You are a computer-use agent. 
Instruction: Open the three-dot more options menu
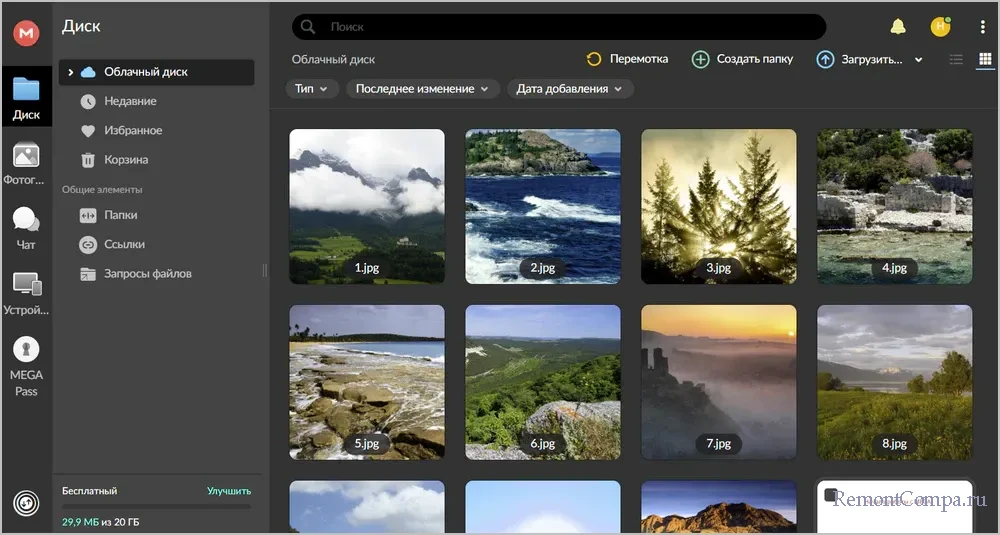coord(982,27)
